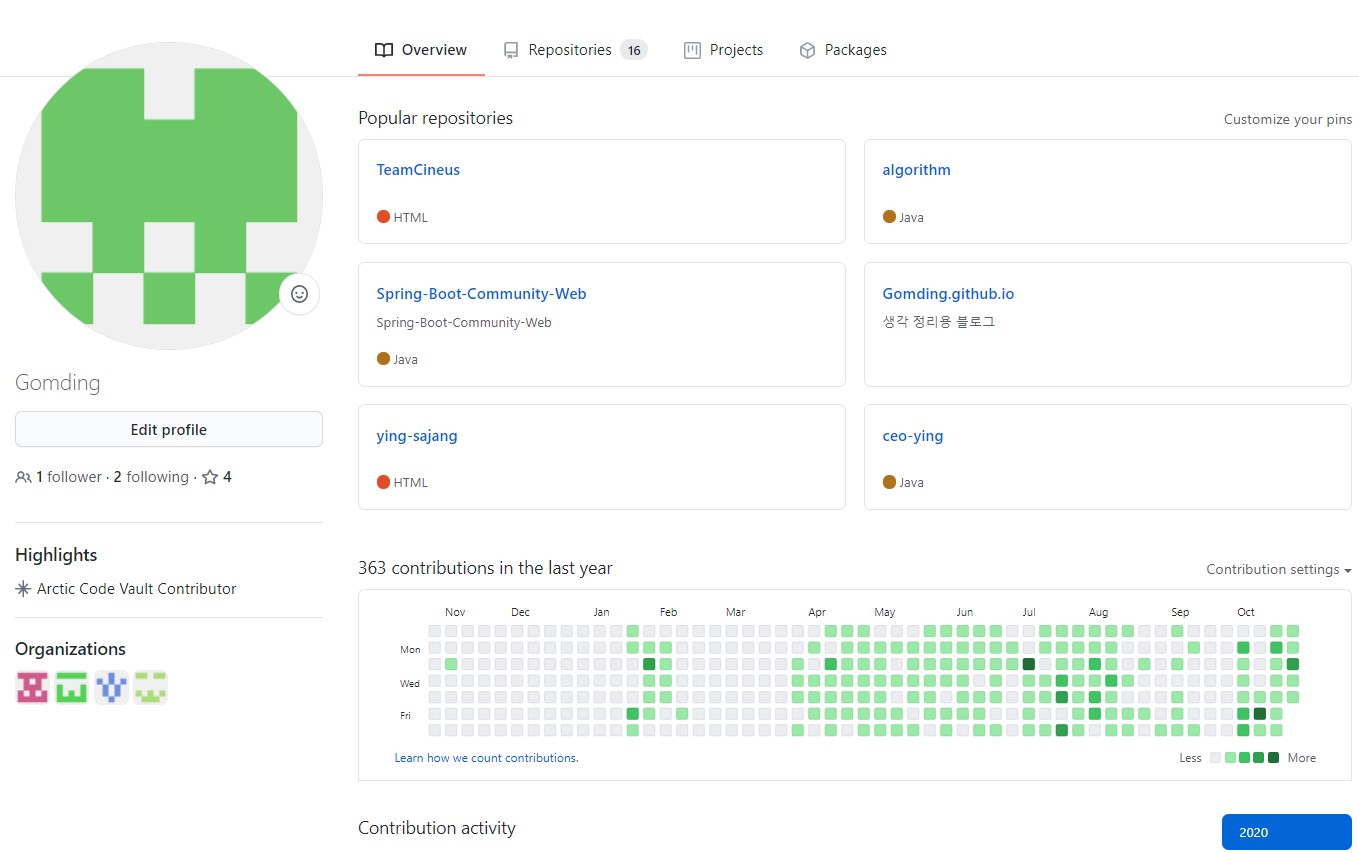Open the ceo-ying repository
Viewport: 1359px width, 853px height.
(x=913, y=436)
